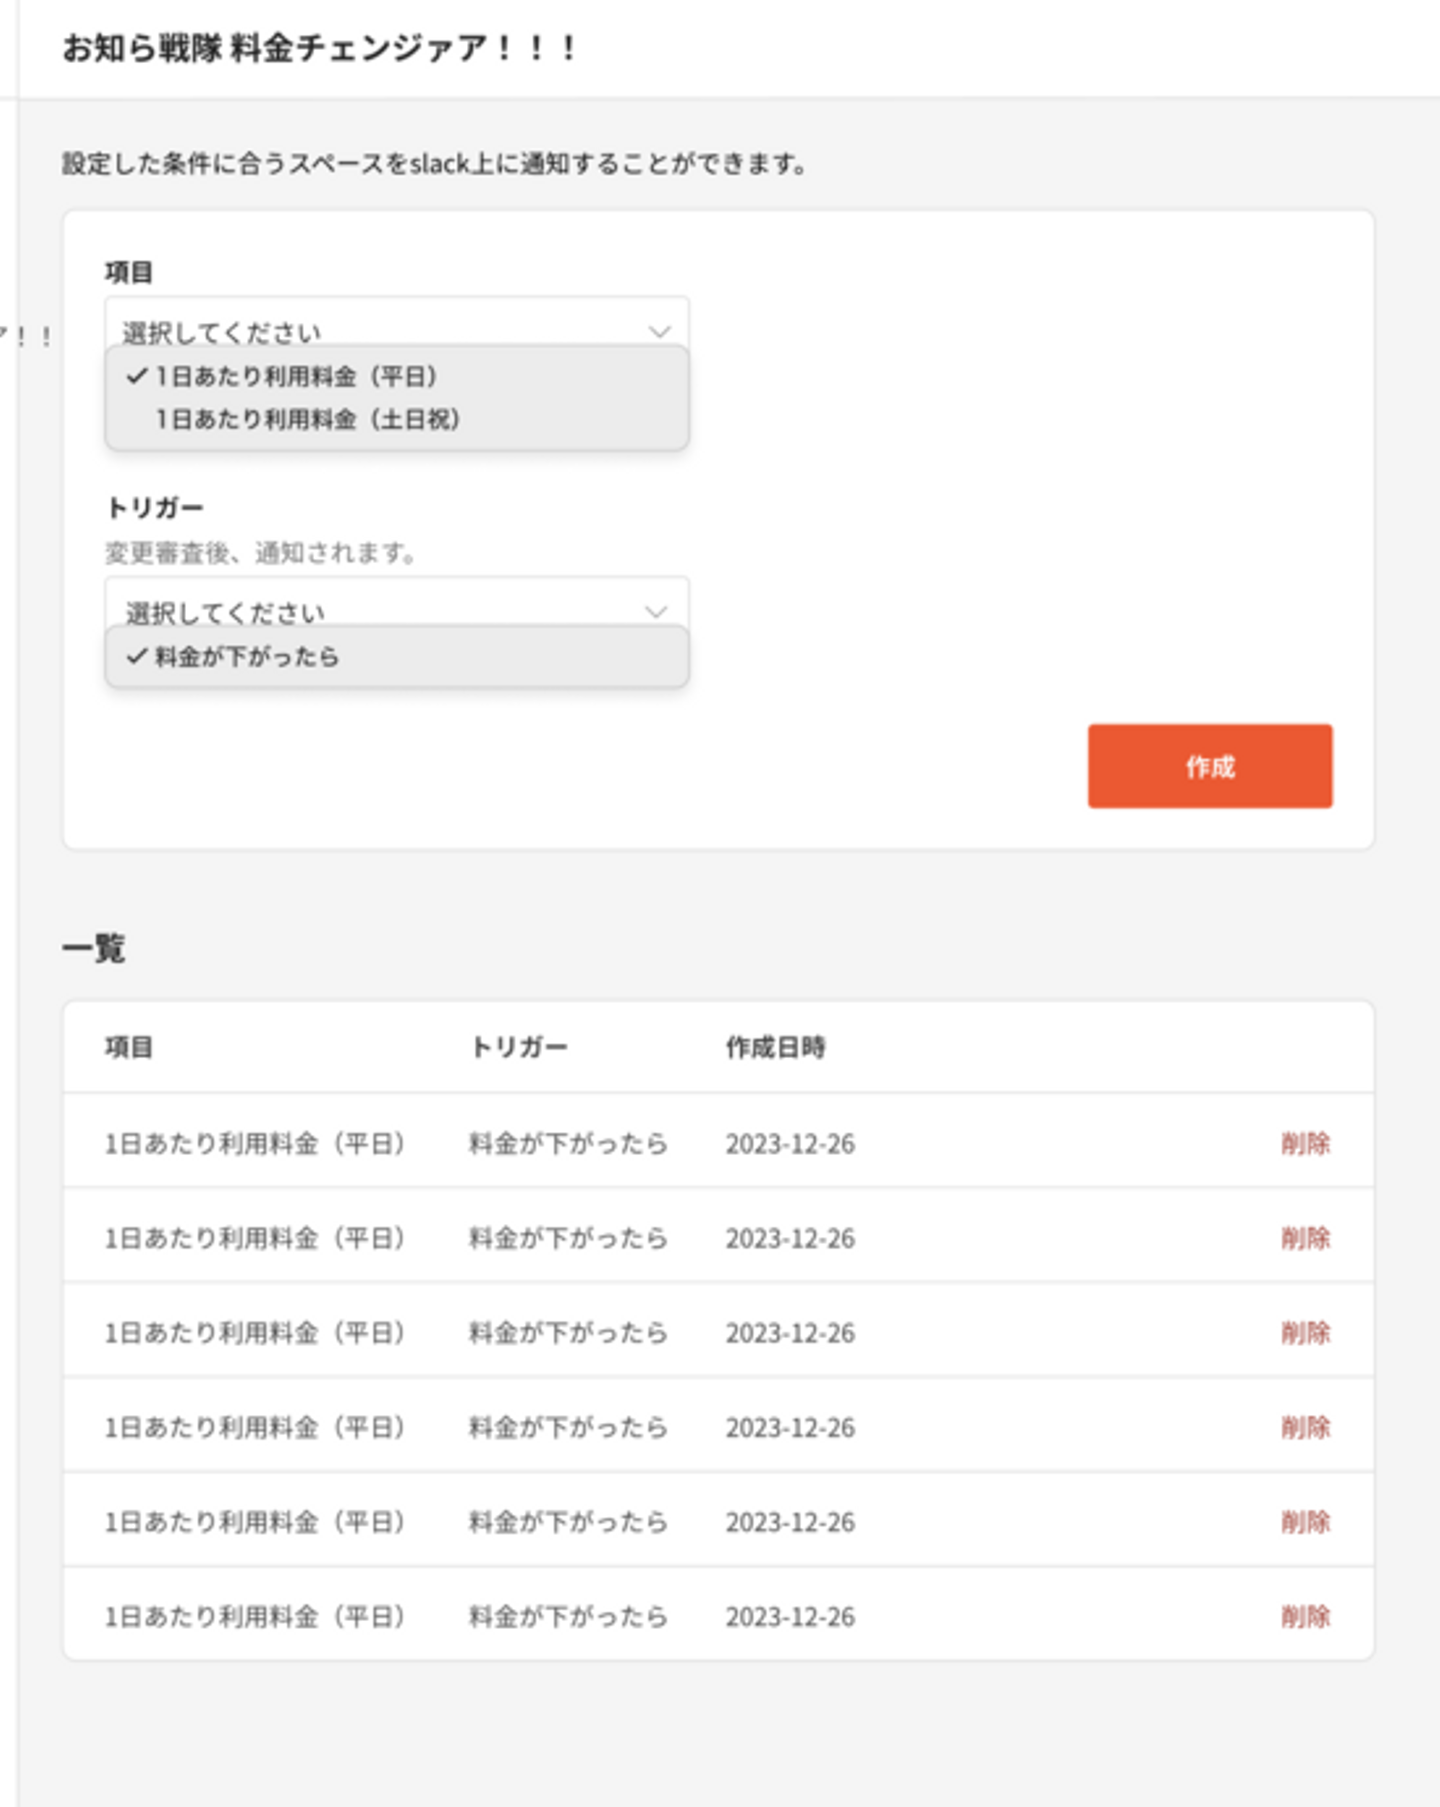Screen dimensions: 1440x1807
Task: Click the 作成日時 column header
Action: click(776, 1047)
